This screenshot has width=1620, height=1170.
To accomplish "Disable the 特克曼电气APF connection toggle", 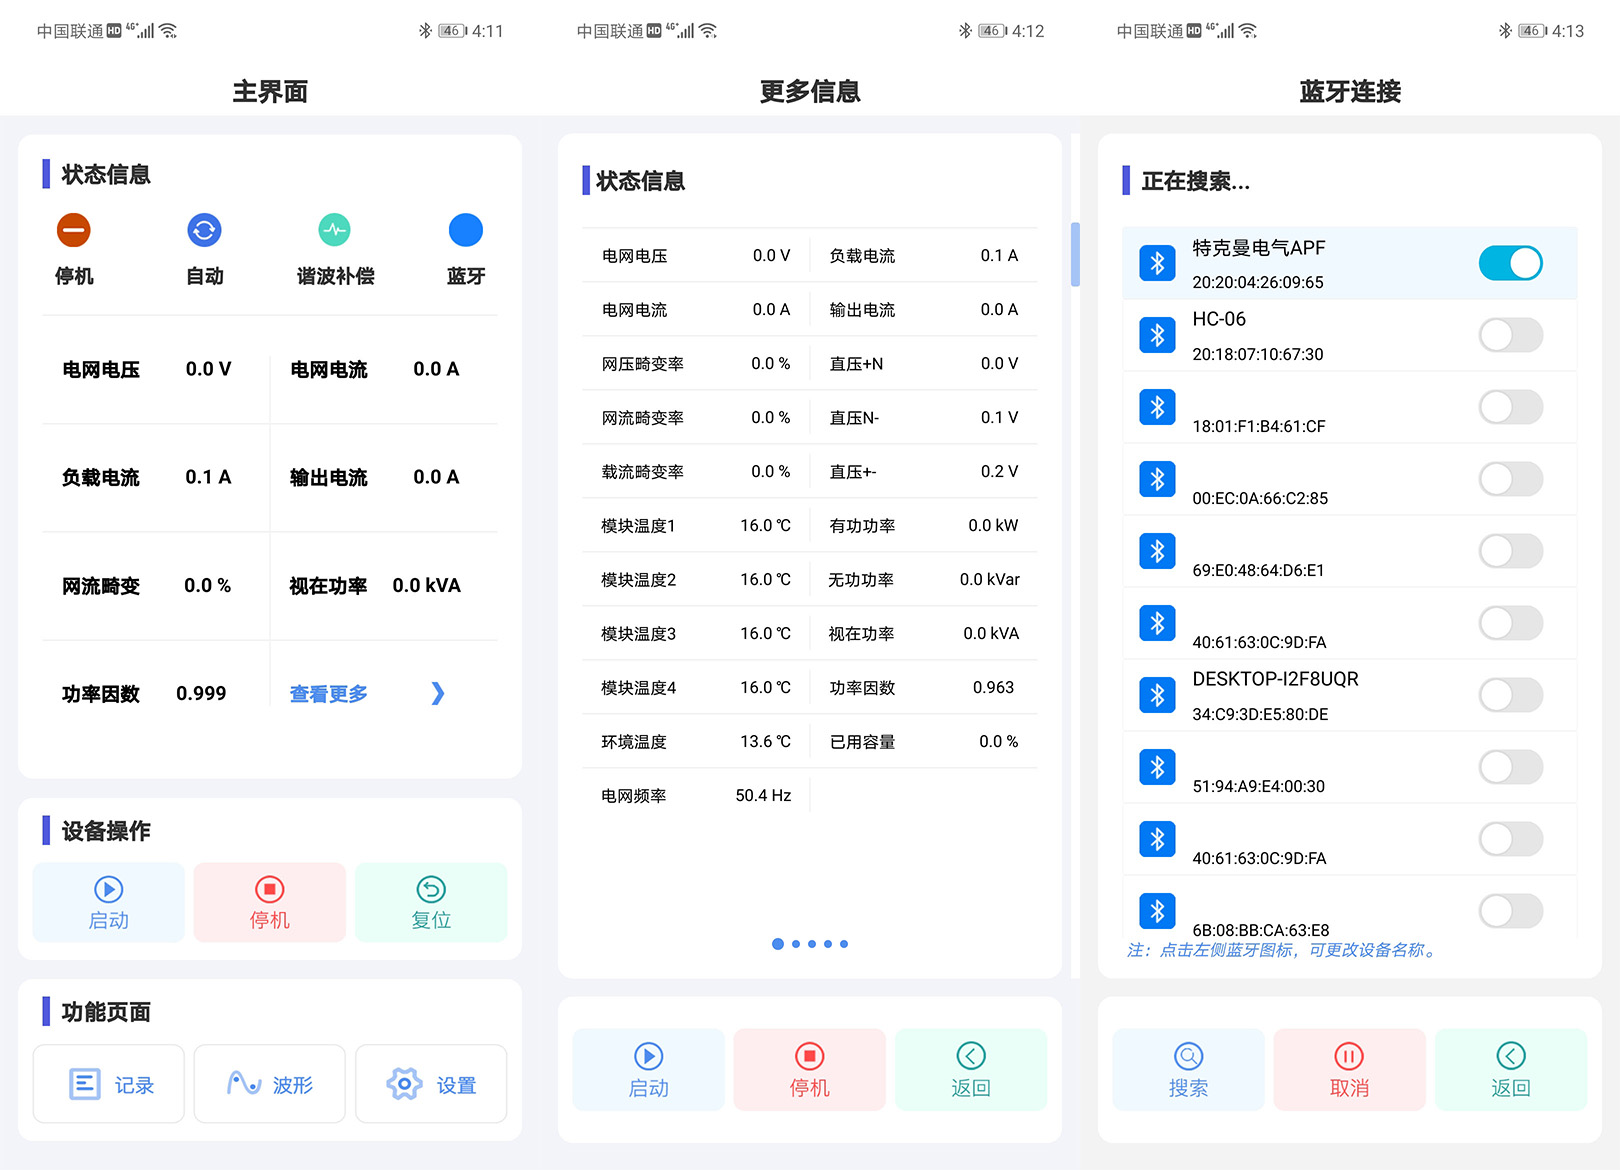I will pos(1510,263).
